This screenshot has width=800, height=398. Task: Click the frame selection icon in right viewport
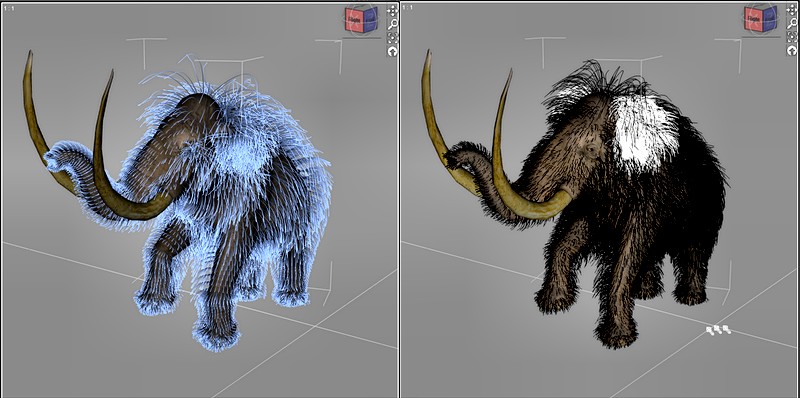pos(792,37)
